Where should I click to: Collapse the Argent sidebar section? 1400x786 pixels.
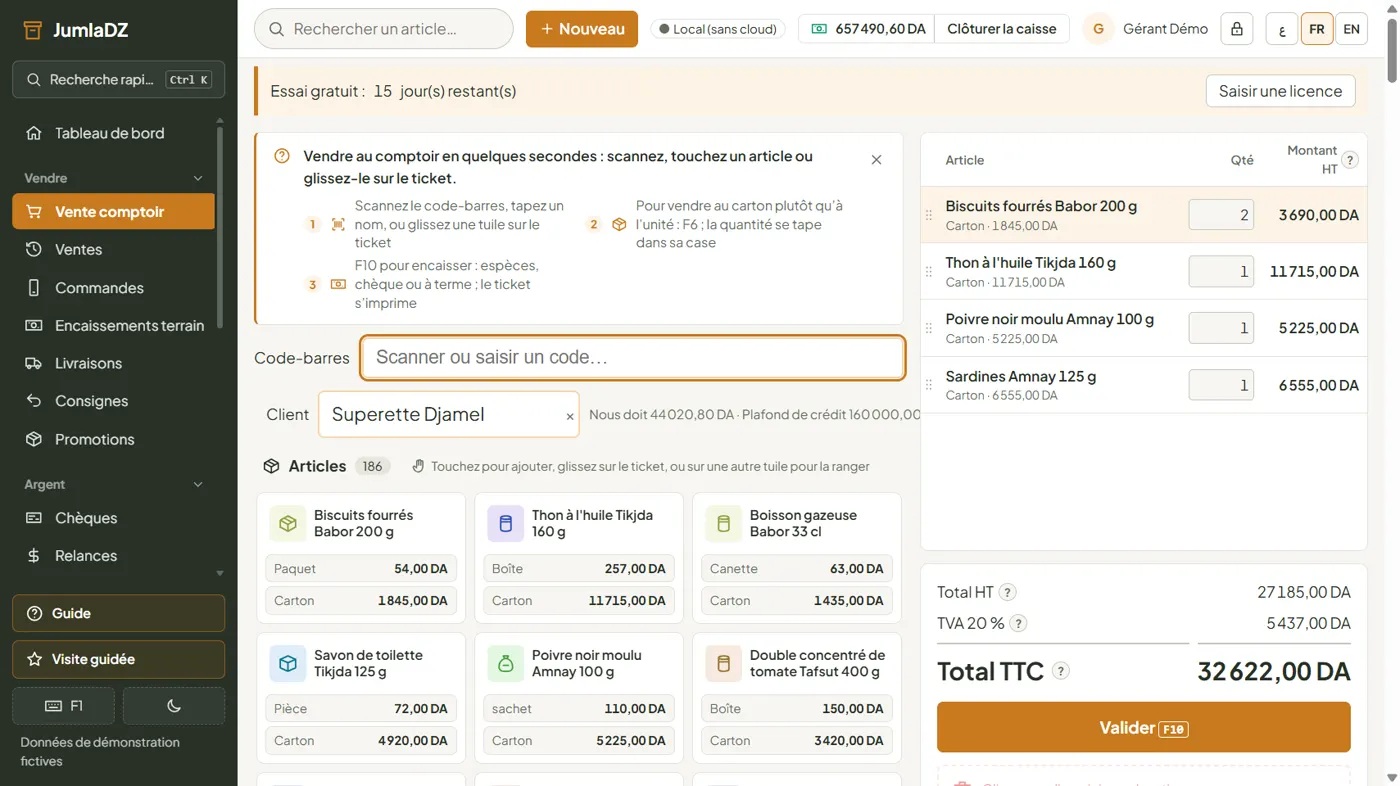point(197,484)
